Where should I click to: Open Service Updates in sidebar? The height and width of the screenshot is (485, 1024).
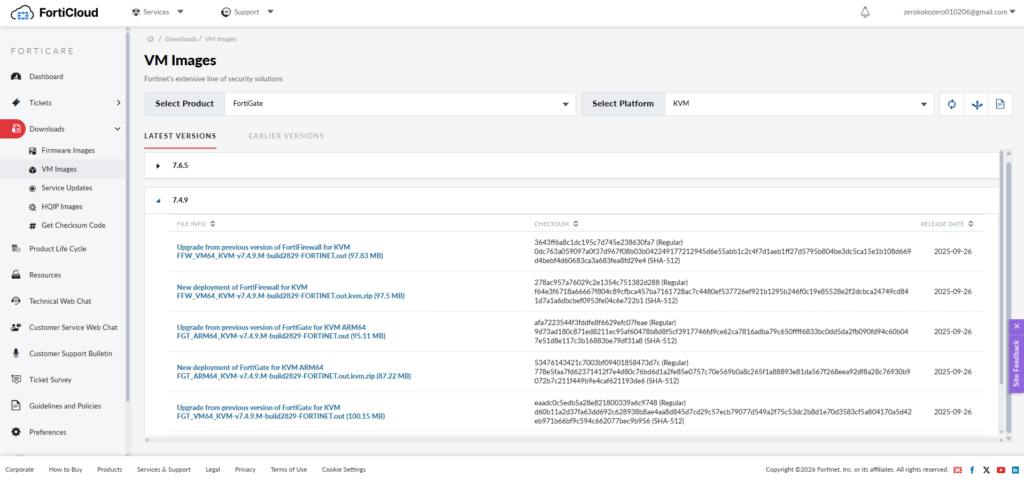click(x=67, y=188)
